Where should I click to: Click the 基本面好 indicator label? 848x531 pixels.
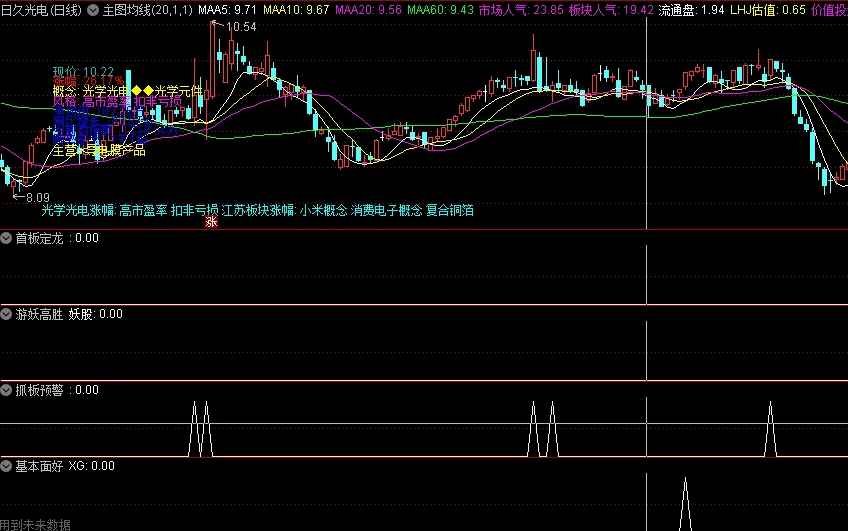(39, 466)
